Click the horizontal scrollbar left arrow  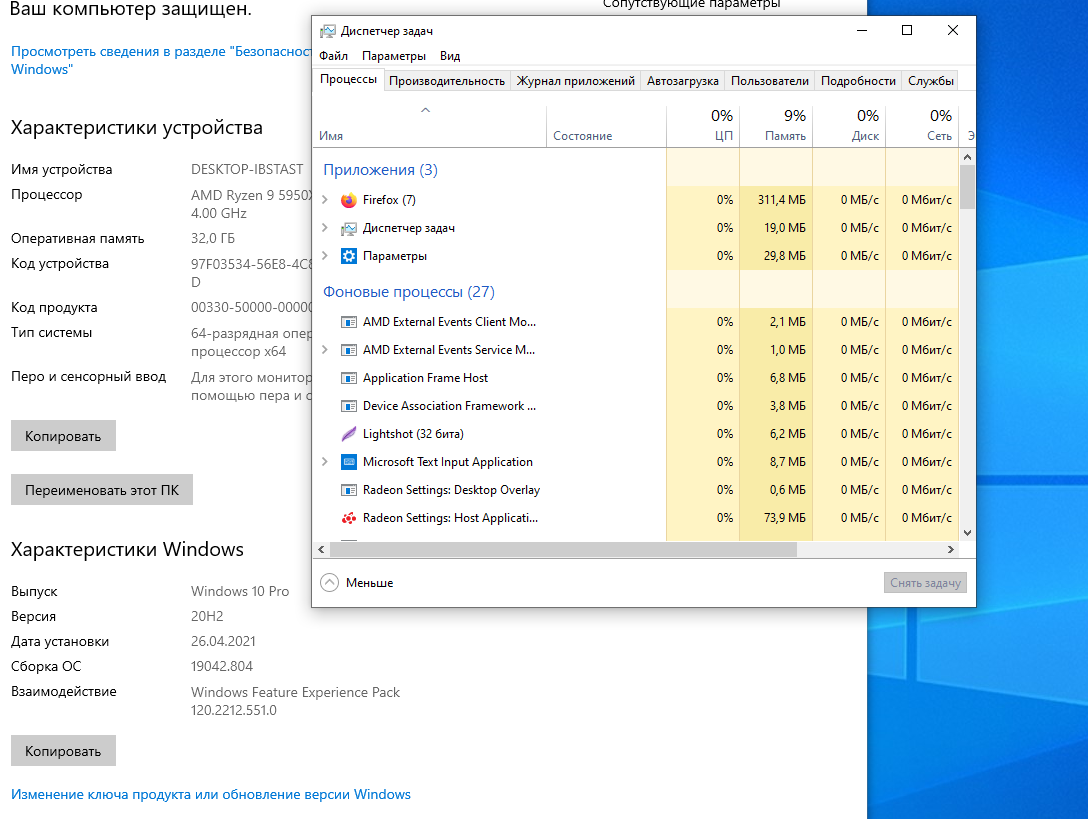321,549
